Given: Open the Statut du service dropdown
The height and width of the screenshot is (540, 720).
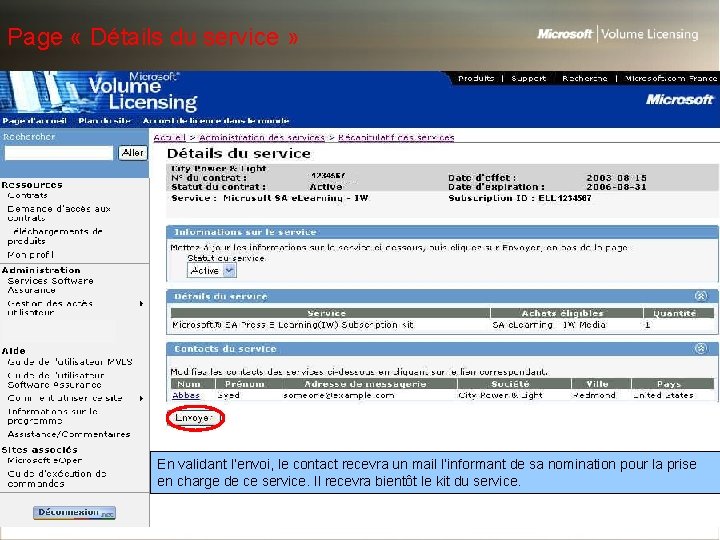Looking at the screenshot, I should [212, 270].
